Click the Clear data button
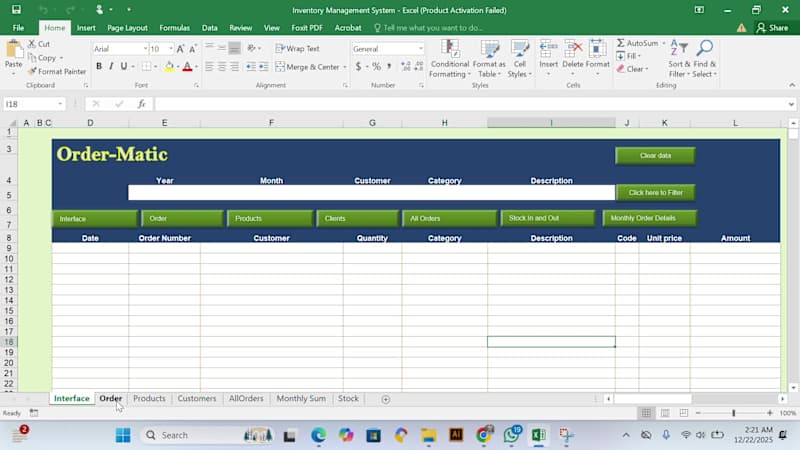Viewport: 800px width, 450px height. pos(655,156)
